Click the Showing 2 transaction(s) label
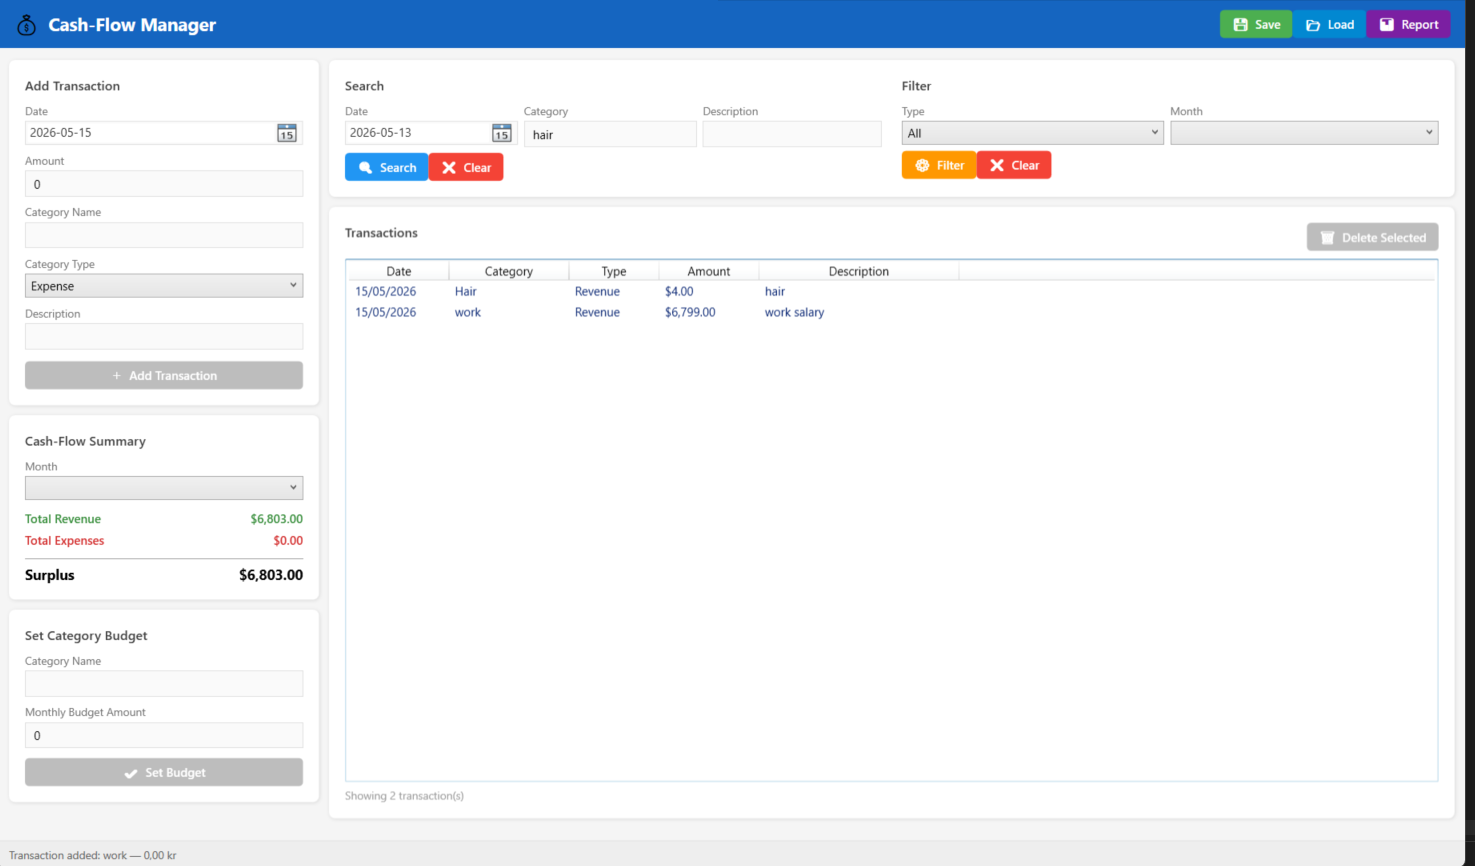 404,796
